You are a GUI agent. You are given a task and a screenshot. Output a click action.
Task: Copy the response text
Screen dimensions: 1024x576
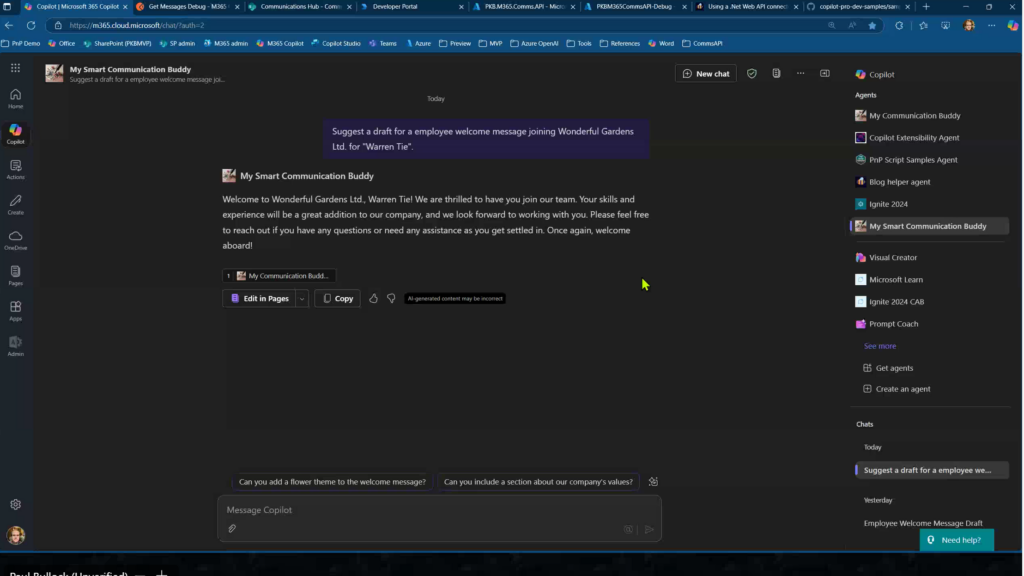(338, 298)
